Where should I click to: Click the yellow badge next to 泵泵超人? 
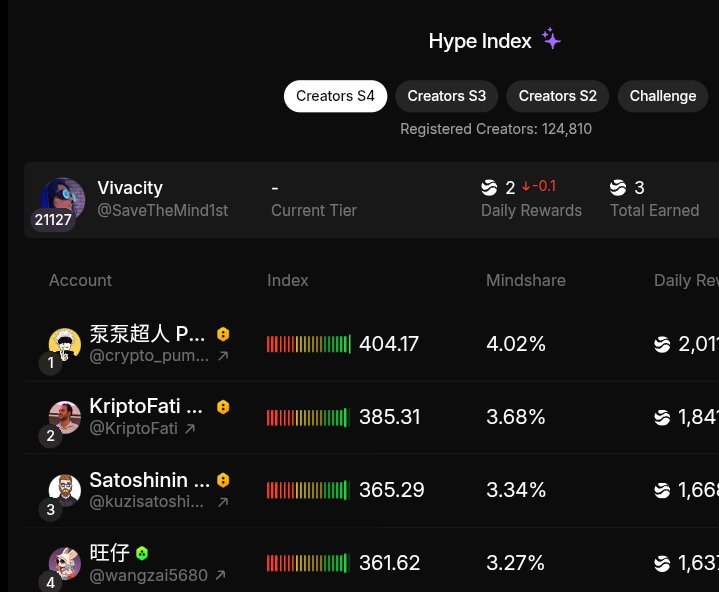pyautogui.click(x=223, y=334)
